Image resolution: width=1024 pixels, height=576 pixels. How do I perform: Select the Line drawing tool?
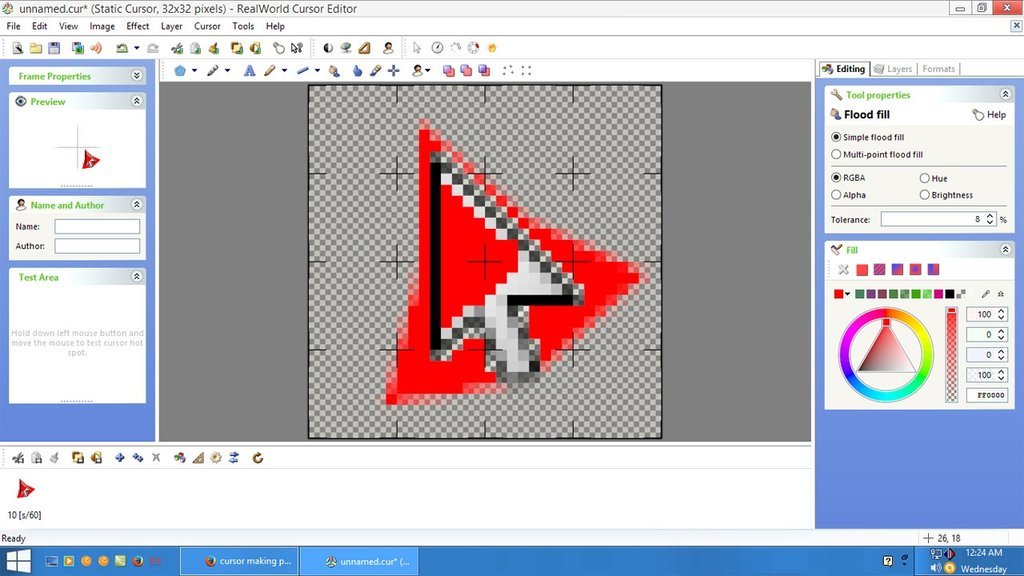coord(302,70)
